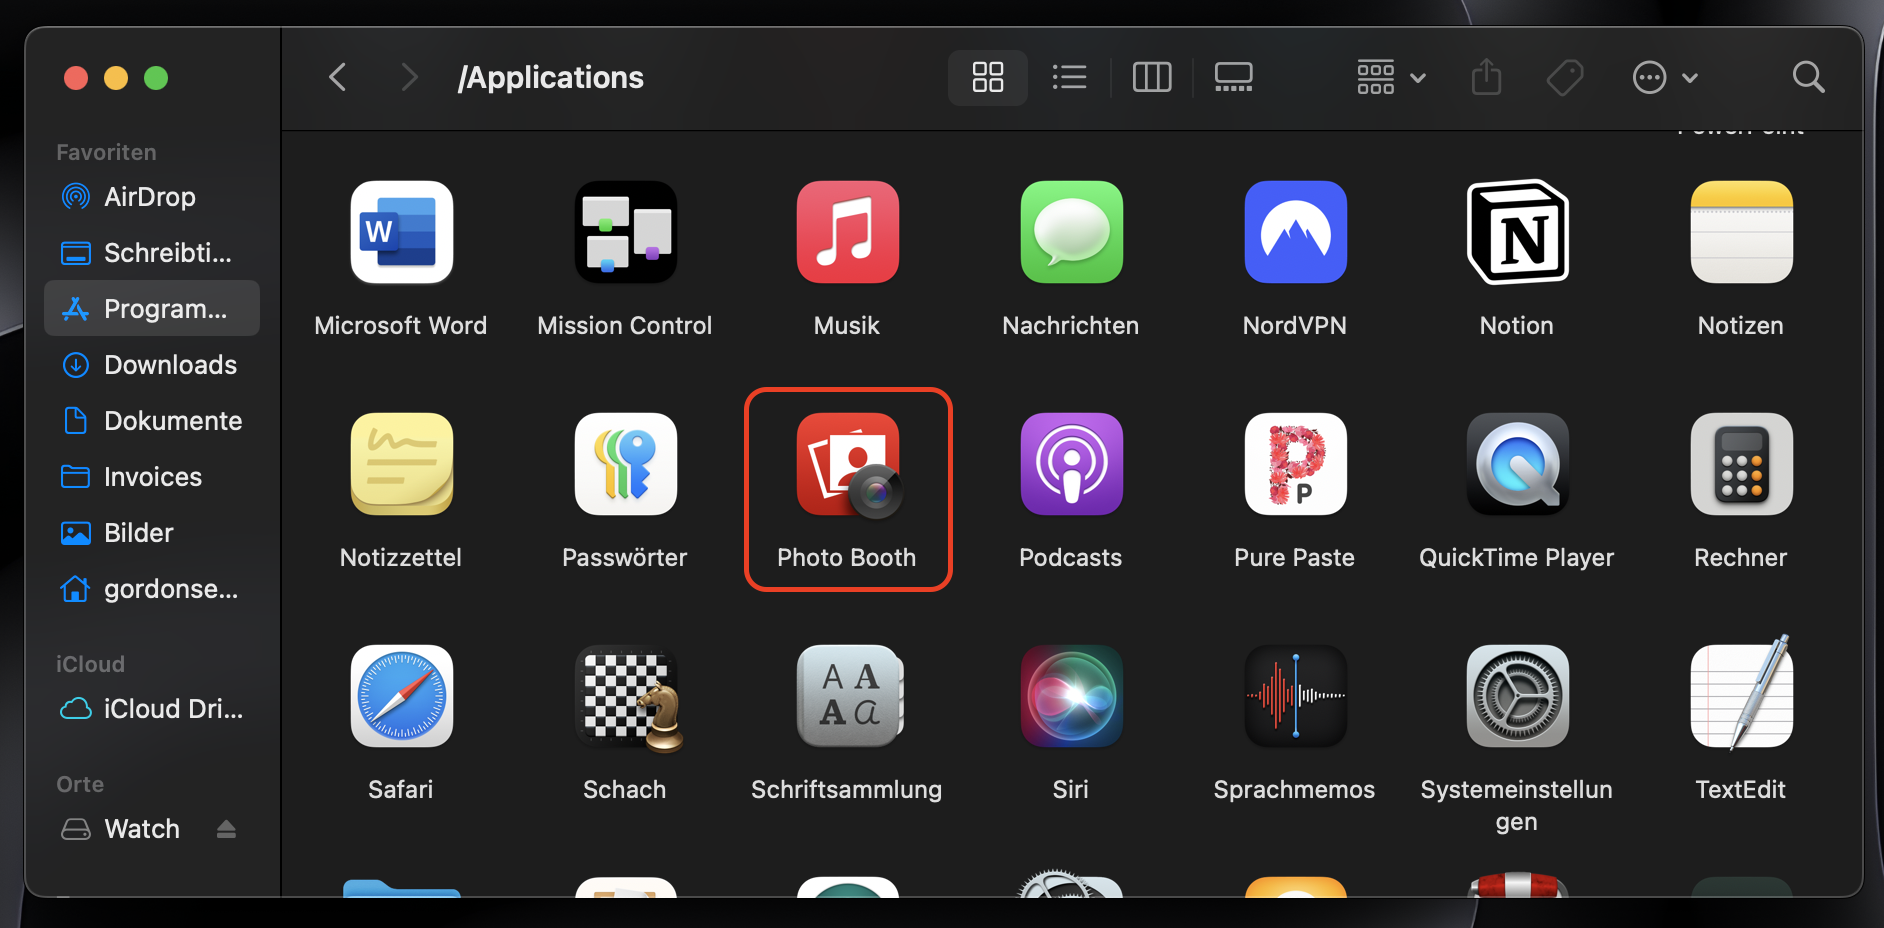Viewport: 1884px width, 928px height.
Task: Click the Schriftsammlung label text
Action: coord(847,790)
